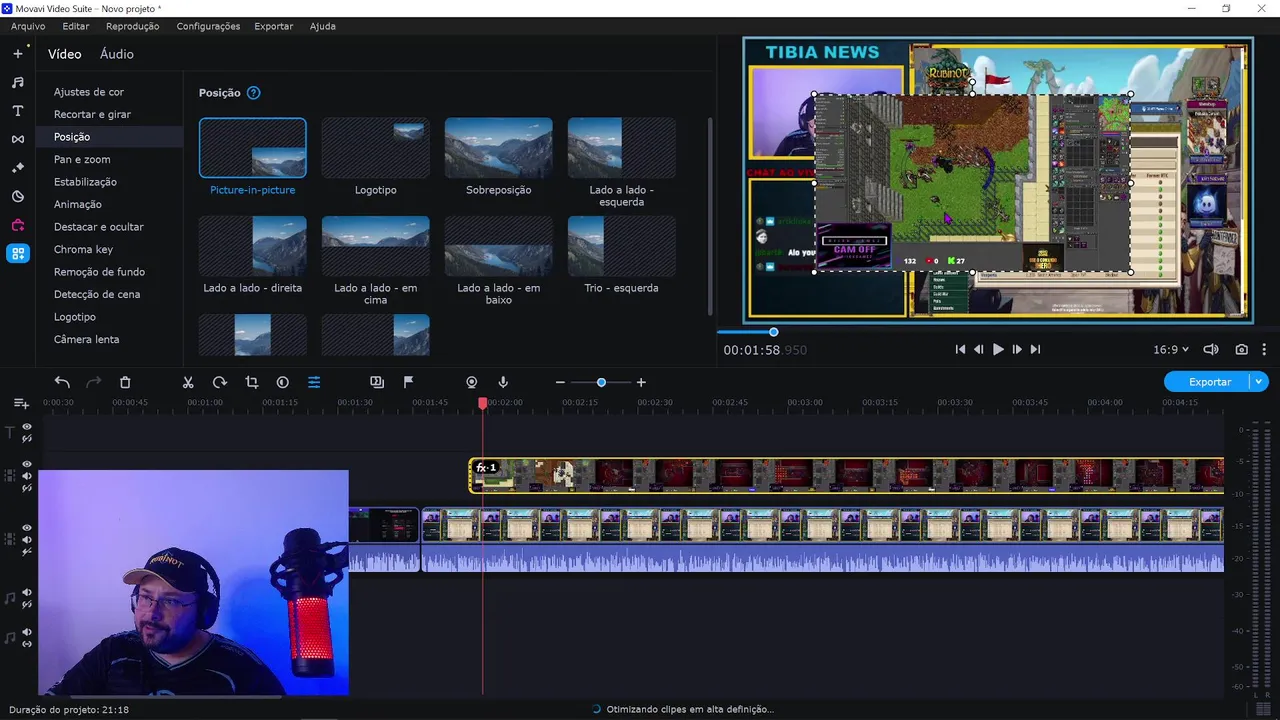Open the pink shopping bag store icon
This screenshot has height=720, width=1280.
click(x=18, y=225)
